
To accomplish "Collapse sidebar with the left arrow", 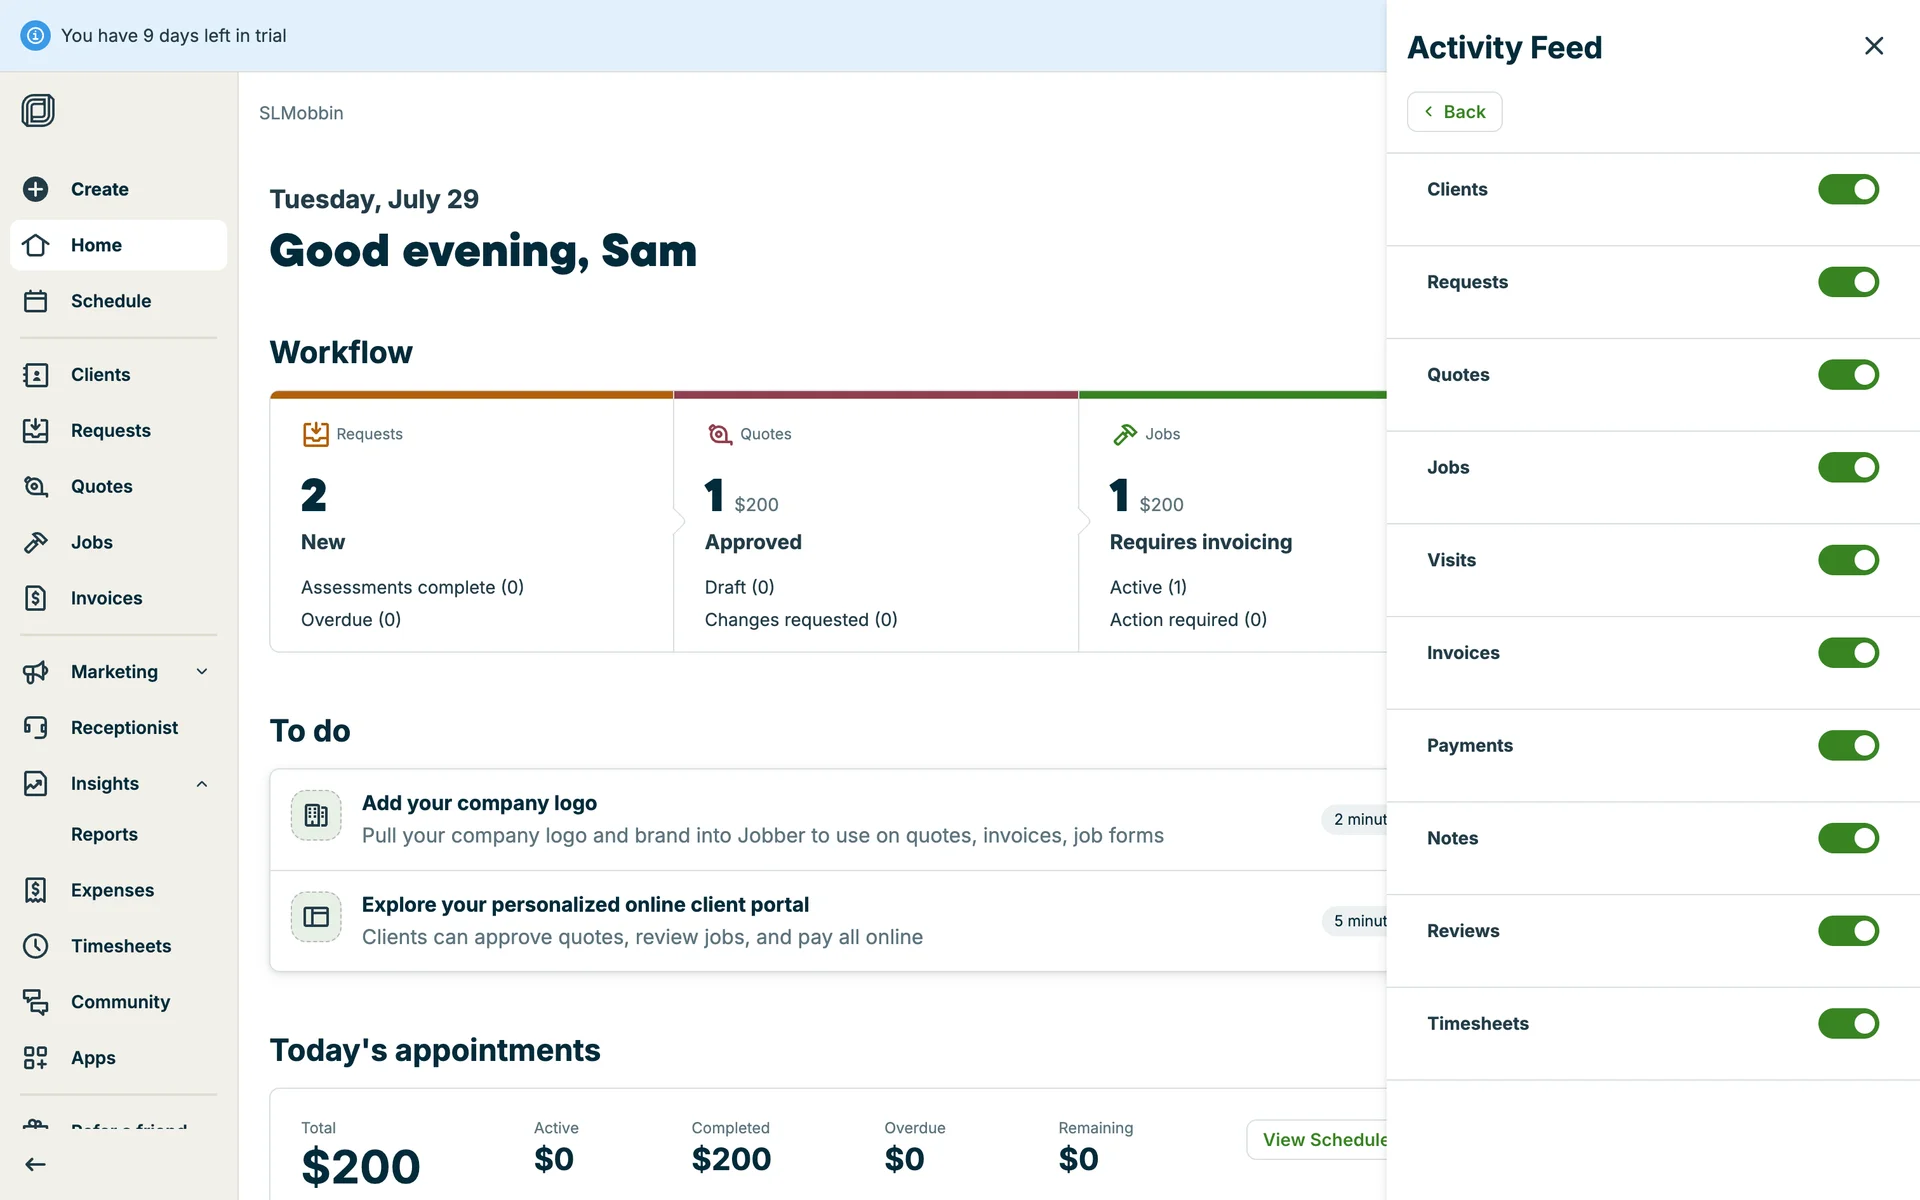I will pyautogui.click(x=36, y=1164).
